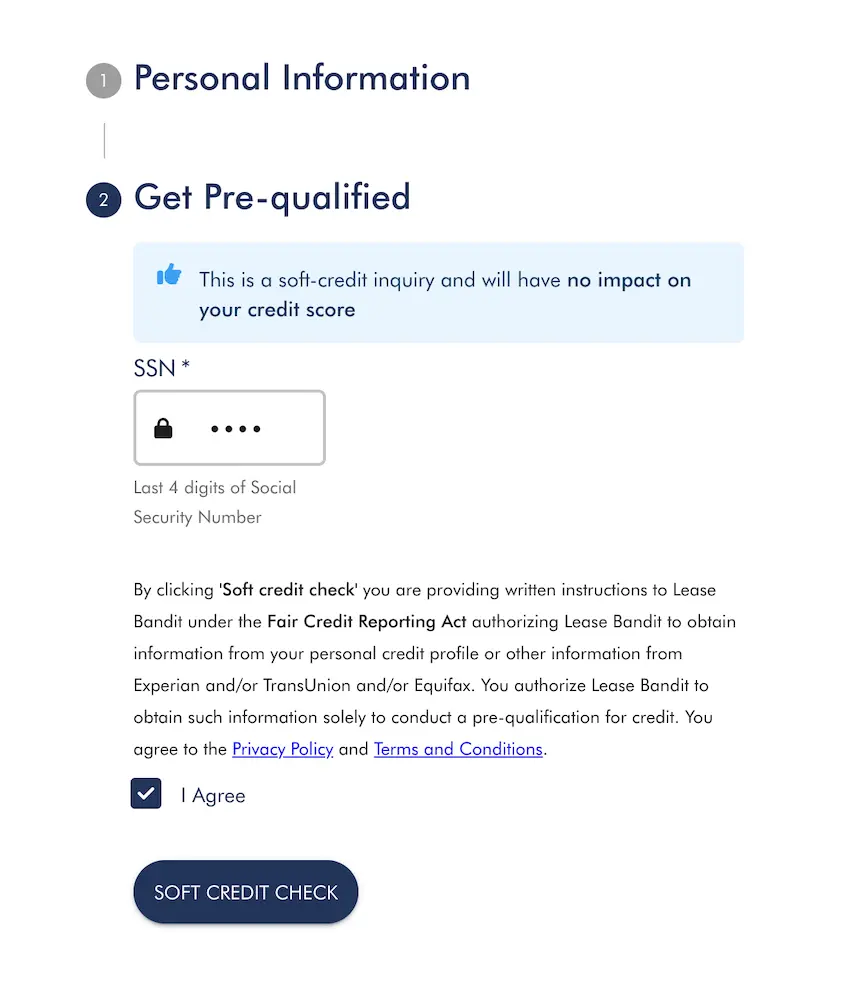This screenshot has height=1000, width=852.
Task: Collapse the Get Pre-qualified section heading
Action: 272,197
